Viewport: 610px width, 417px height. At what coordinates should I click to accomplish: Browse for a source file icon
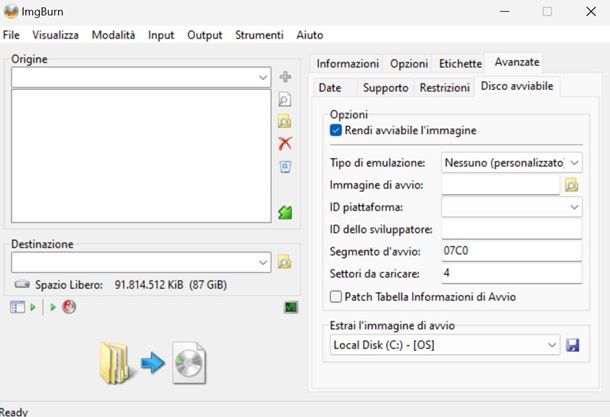[285, 100]
